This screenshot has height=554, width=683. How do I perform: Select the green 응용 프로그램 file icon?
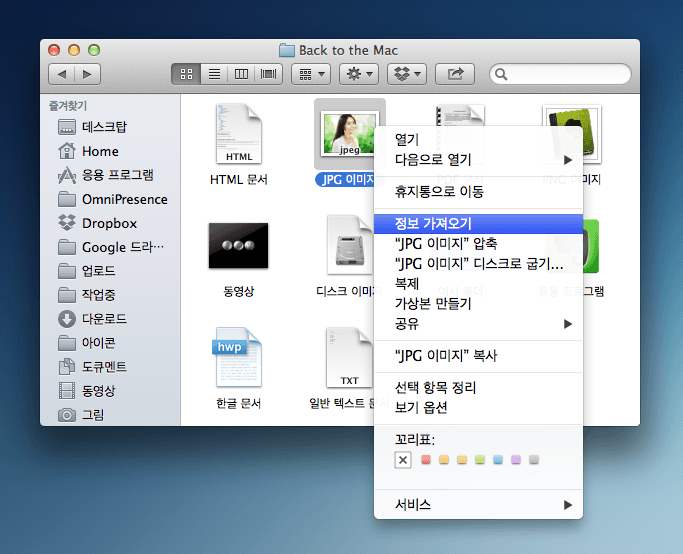pos(591,246)
